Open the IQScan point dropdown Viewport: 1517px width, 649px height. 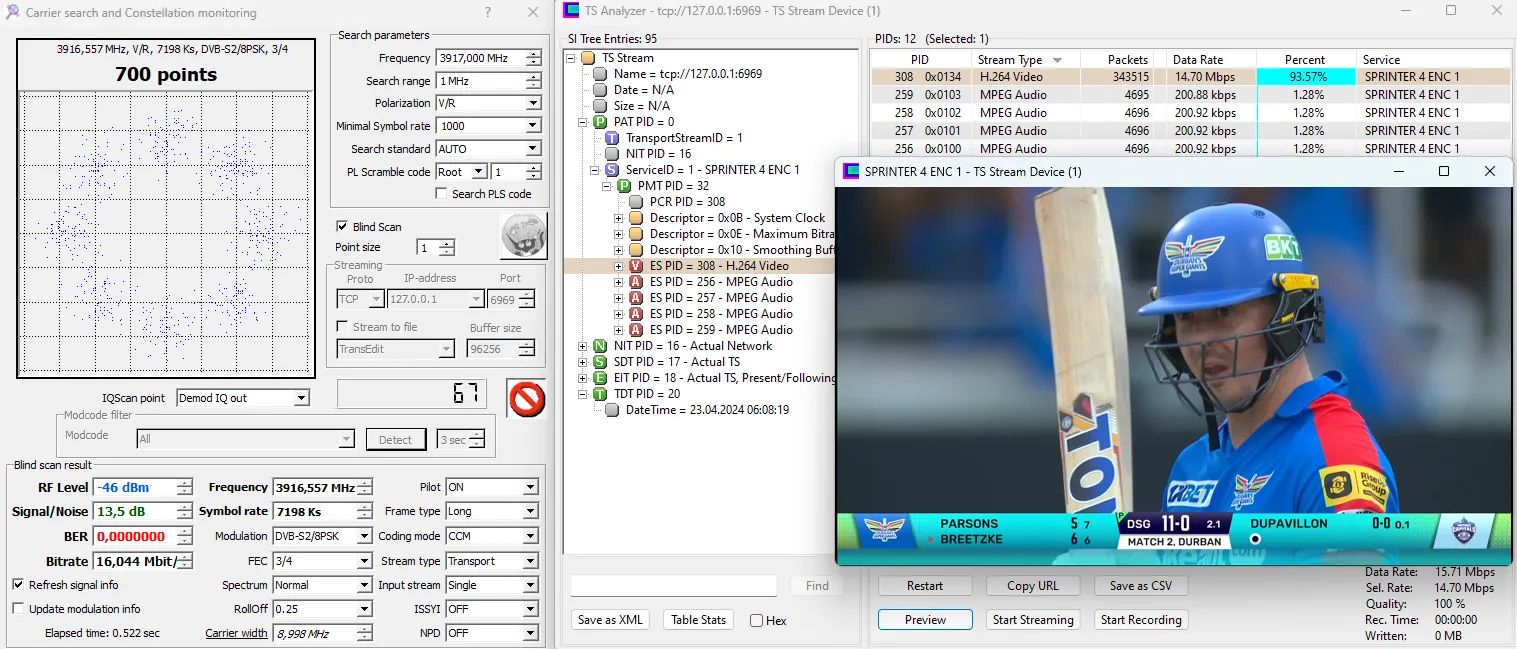(x=301, y=398)
